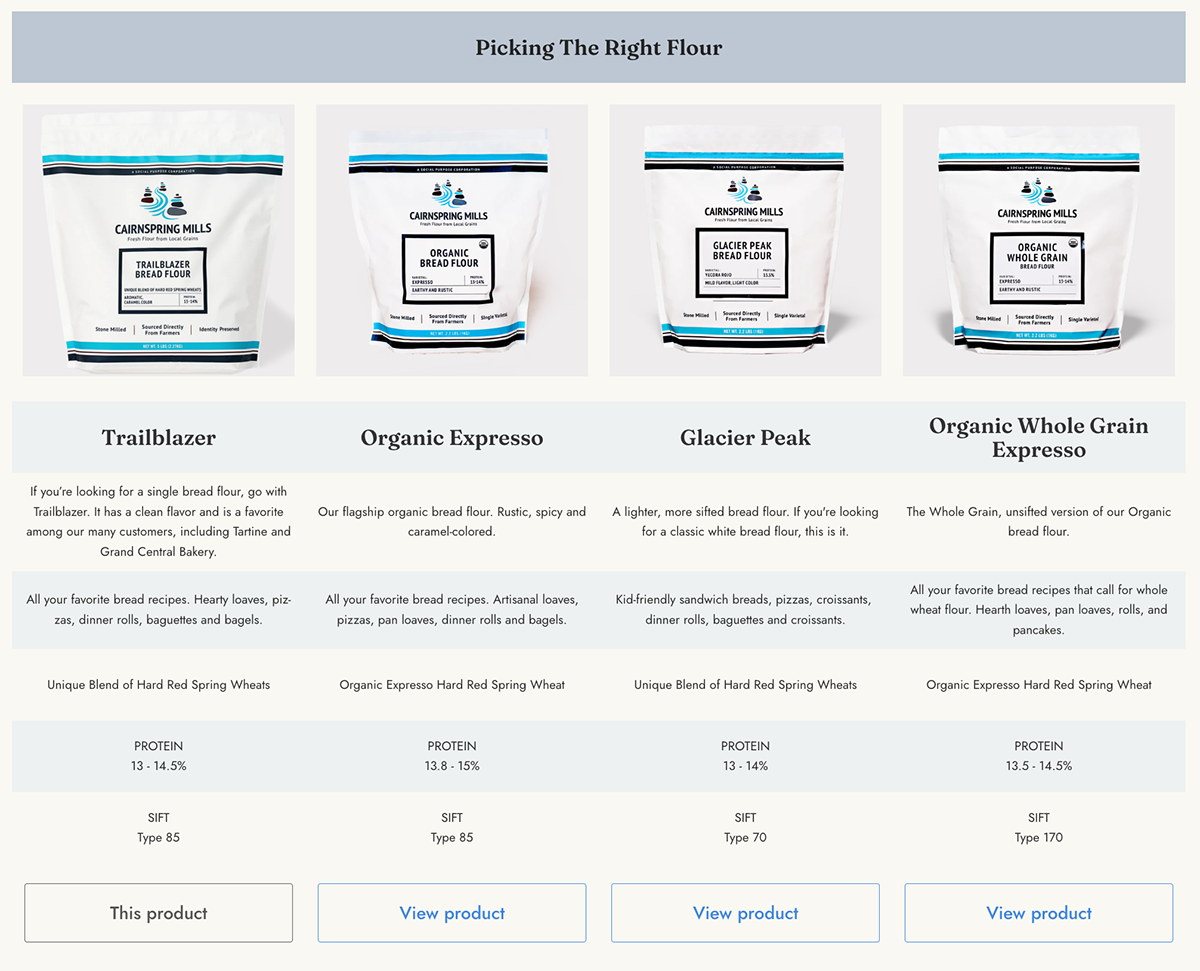Click Trailblazer's 'Unique Blend of Hard Red Spring Wheats'
The image size is (1200, 971).
[159, 685]
